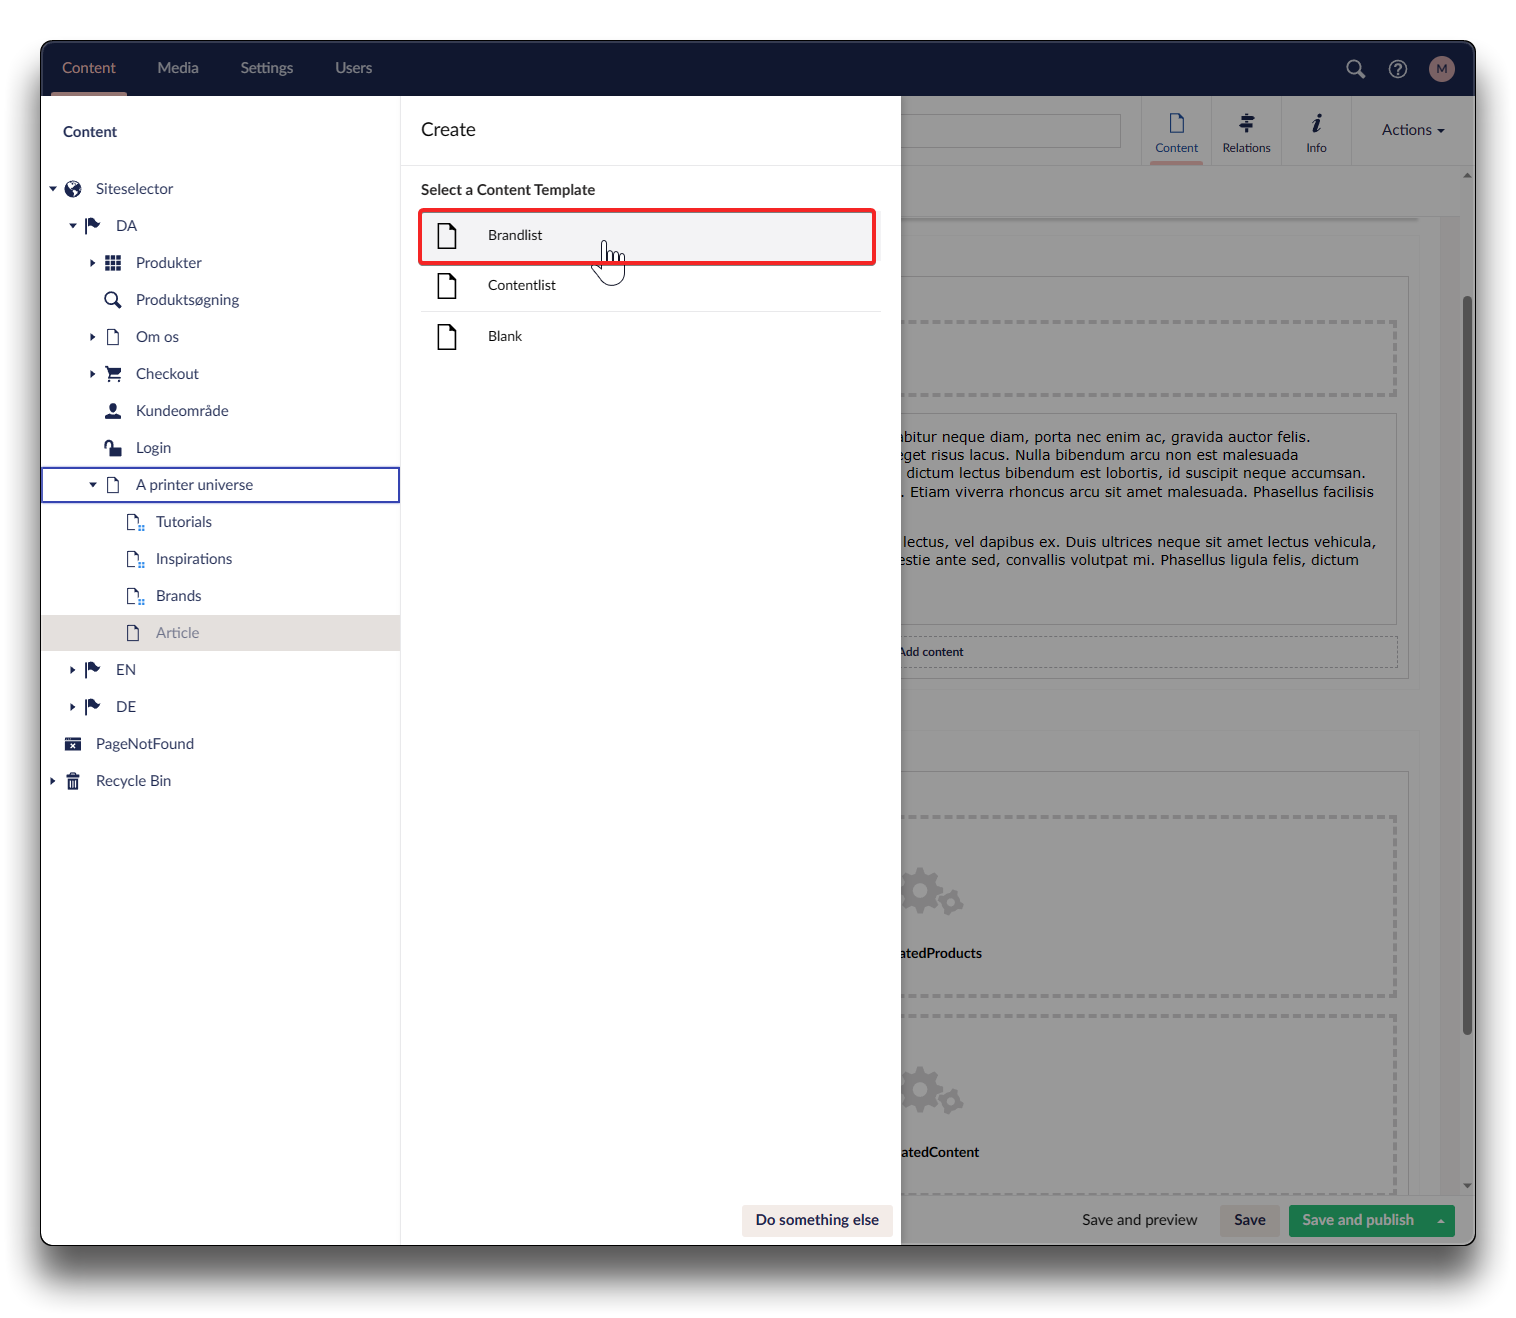Expand the EN language node
Image resolution: width=1516 pixels, height=1318 pixels.
point(72,670)
